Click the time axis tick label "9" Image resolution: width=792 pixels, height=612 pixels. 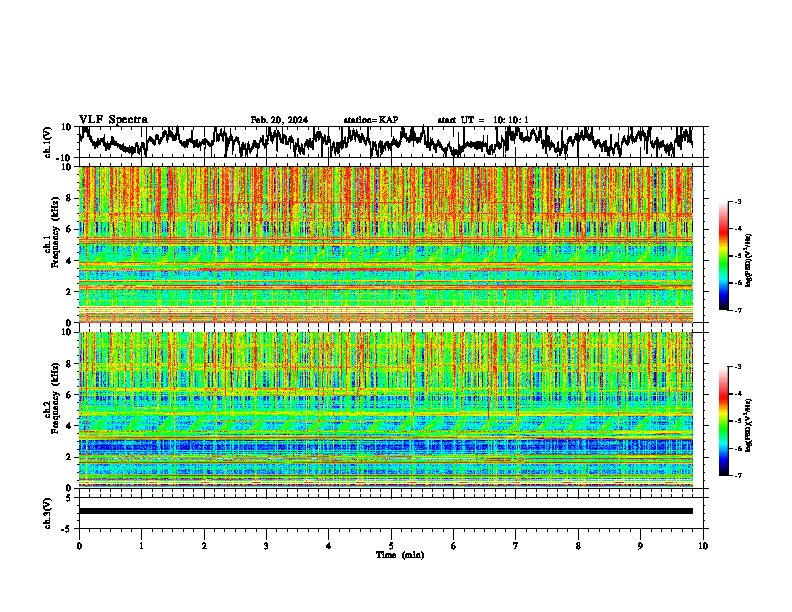(x=640, y=546)
